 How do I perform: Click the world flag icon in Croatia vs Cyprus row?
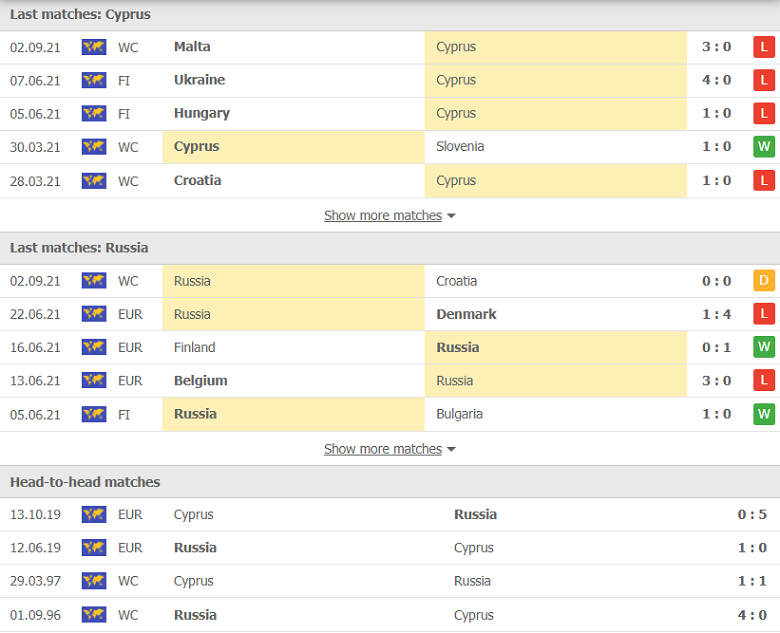[x=94, y=181]
